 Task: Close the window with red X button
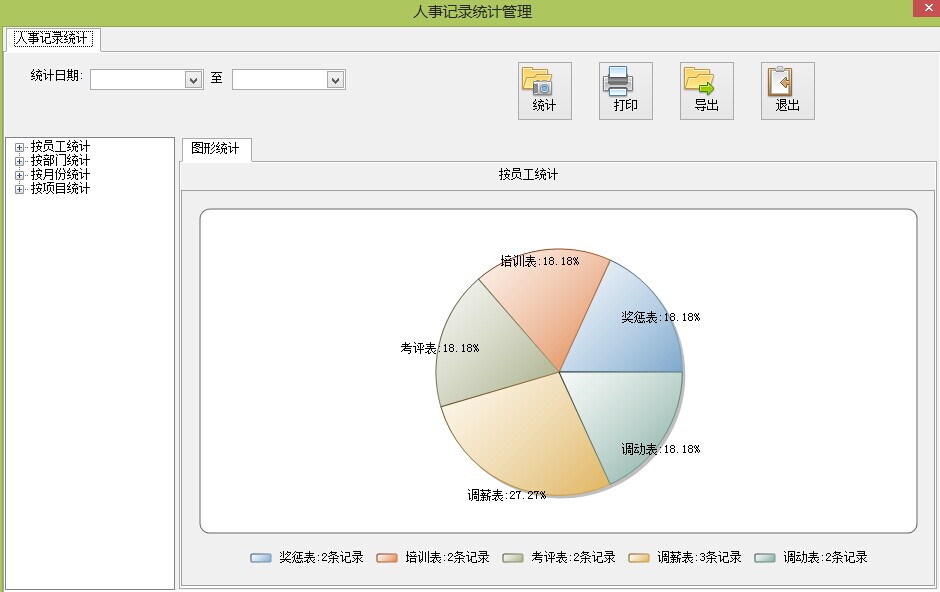926,8
